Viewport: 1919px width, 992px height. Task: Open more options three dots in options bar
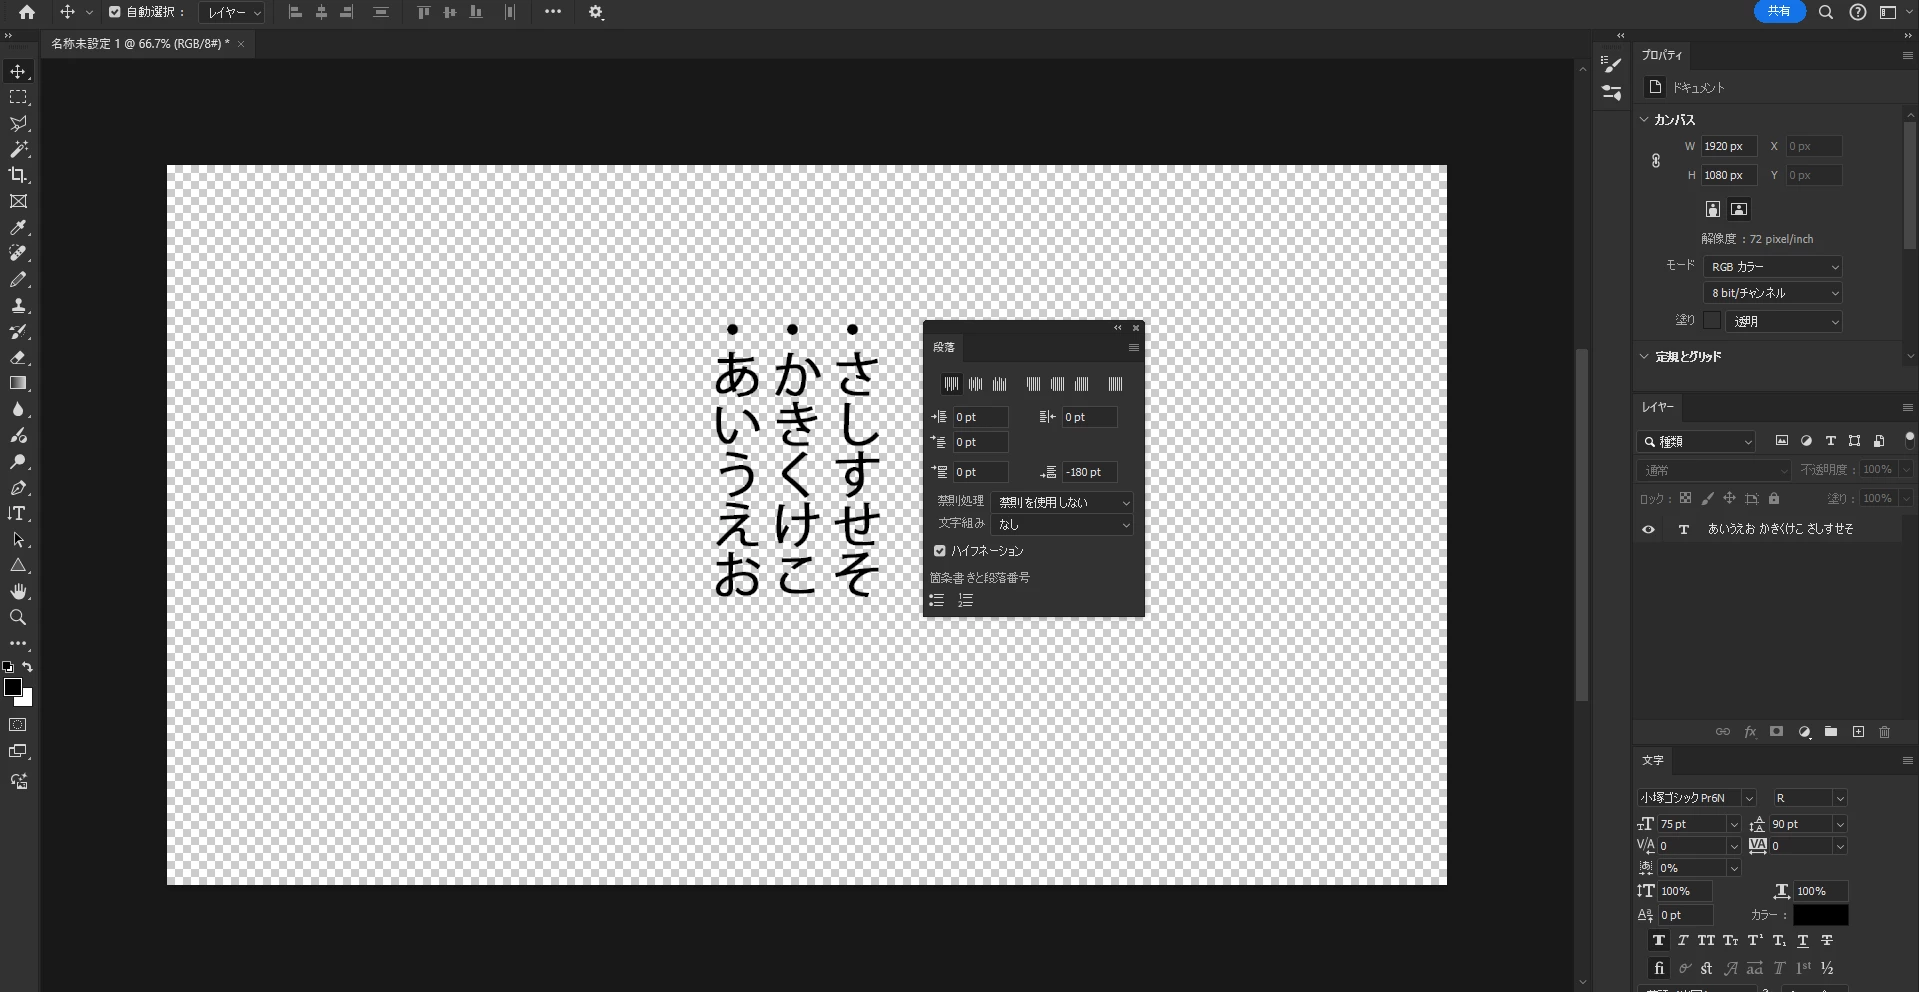tap(553, 12)
